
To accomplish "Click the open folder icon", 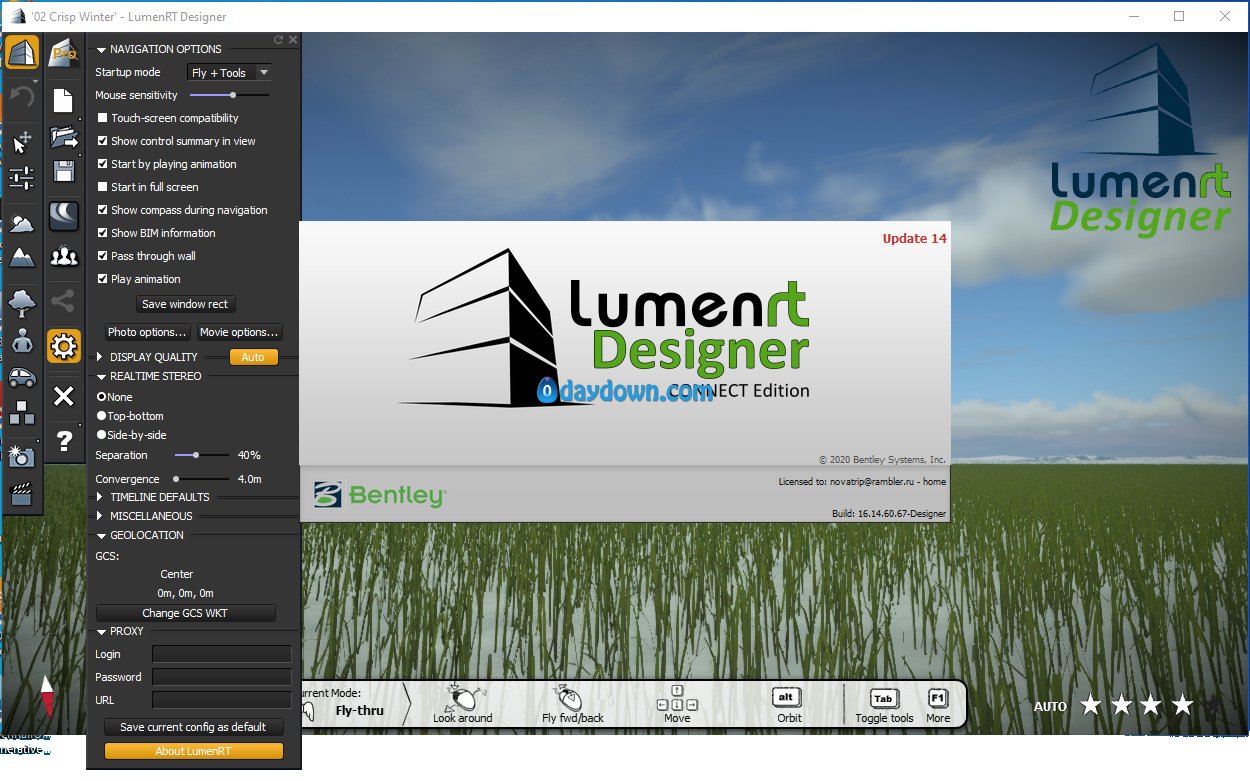I will [64, 136].
